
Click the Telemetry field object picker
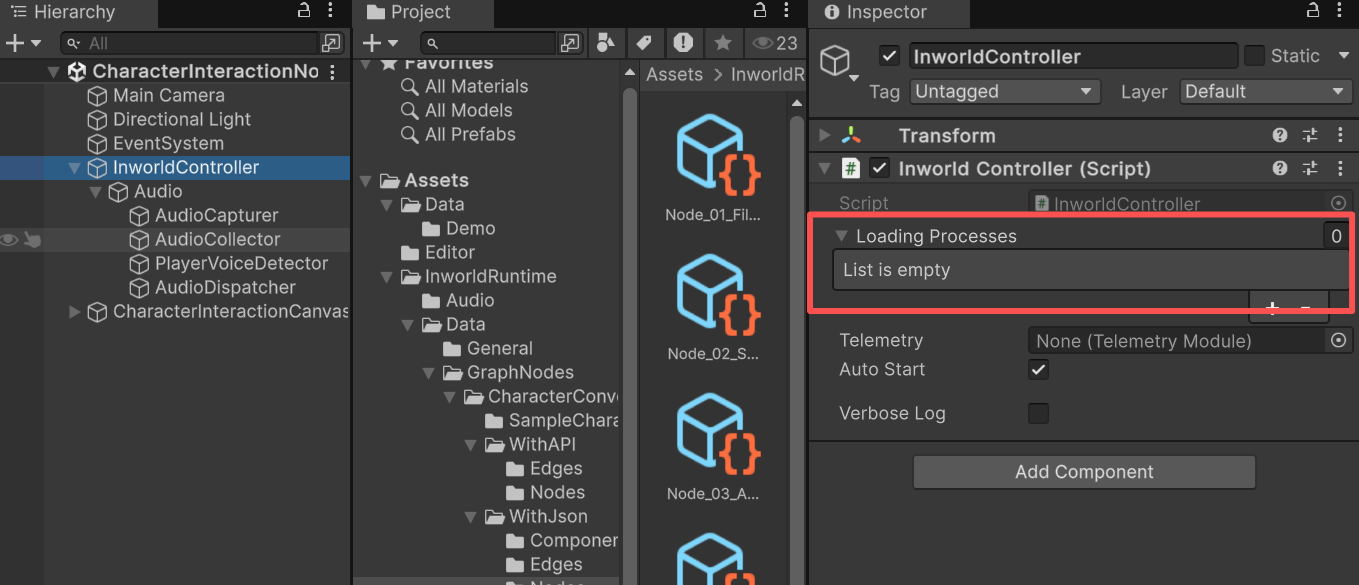1339,341
